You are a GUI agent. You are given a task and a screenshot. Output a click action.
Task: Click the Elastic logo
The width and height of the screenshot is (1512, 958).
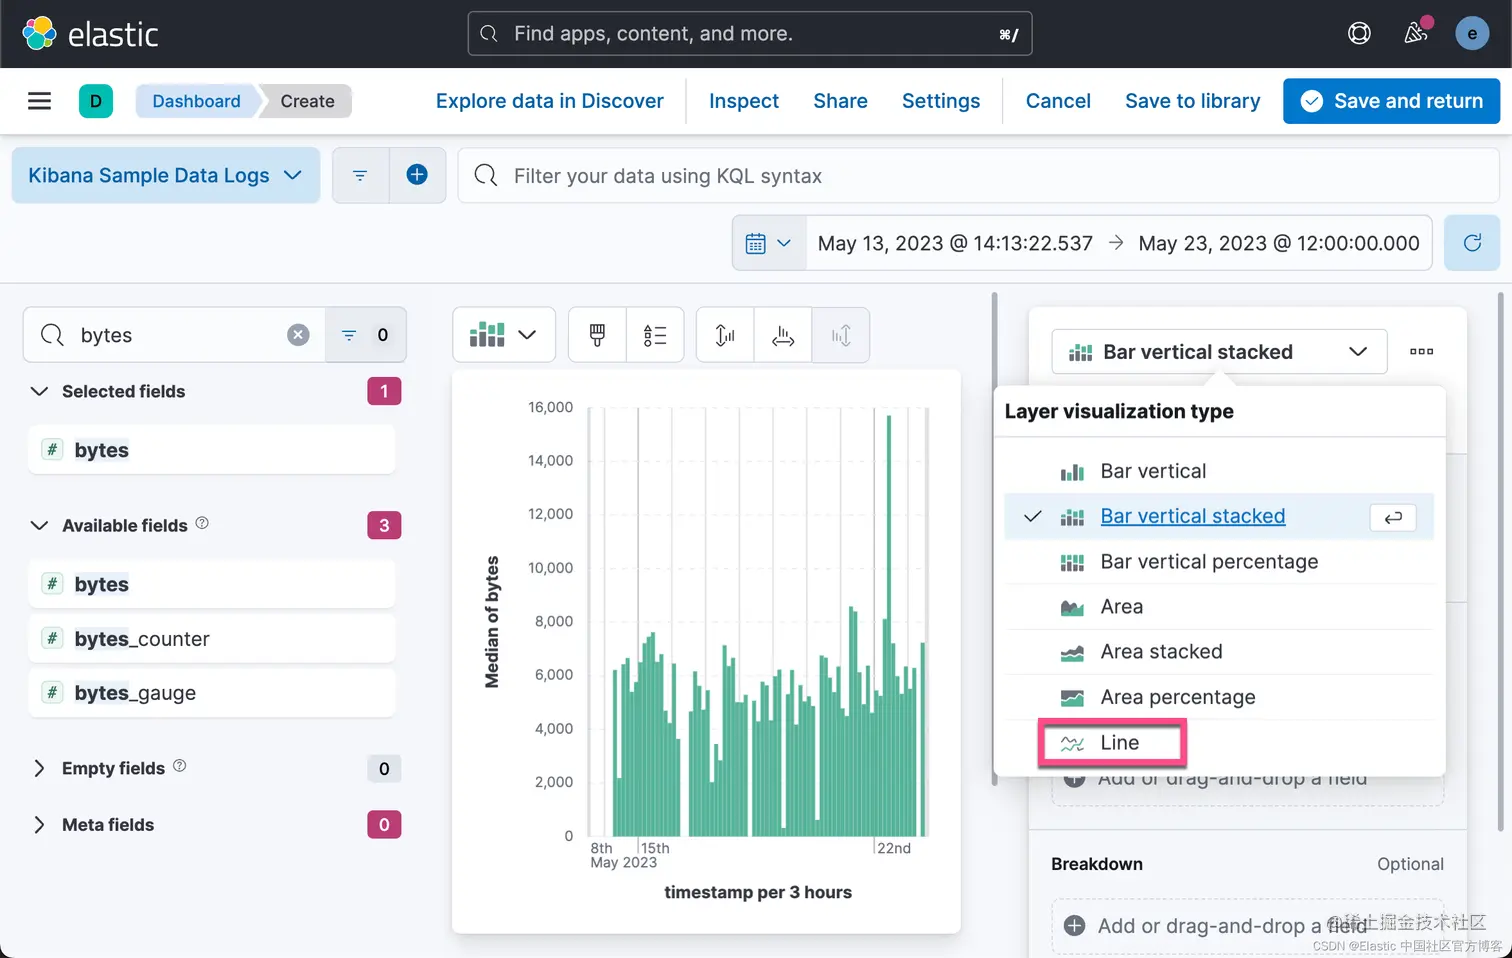click(90, 34)
